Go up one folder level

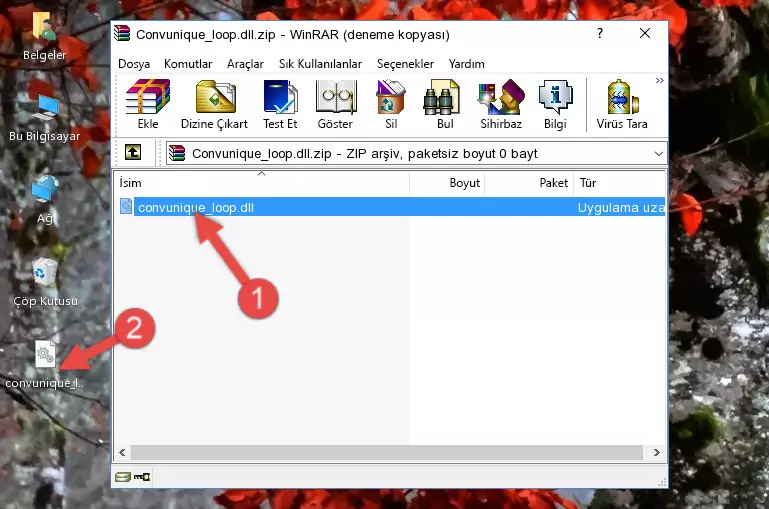pyautogui.click(x=133, y=153)
